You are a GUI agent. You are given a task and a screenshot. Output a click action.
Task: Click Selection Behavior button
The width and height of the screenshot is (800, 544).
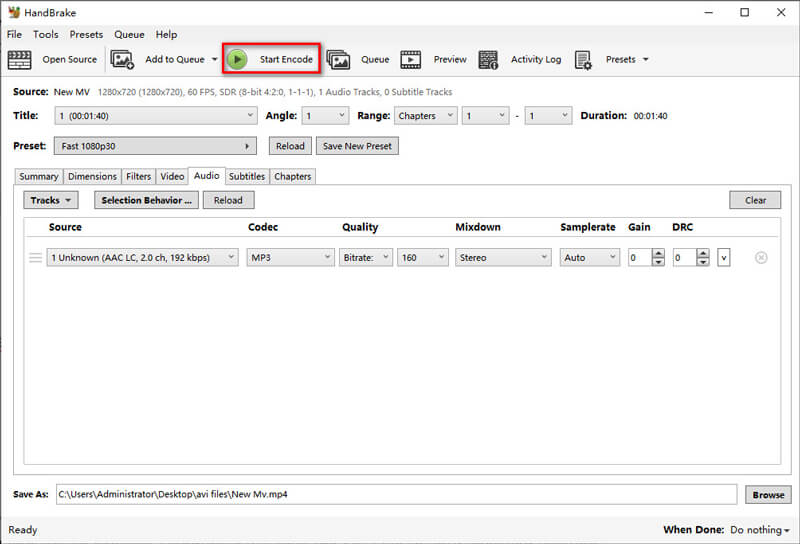[x=146, y=200]
